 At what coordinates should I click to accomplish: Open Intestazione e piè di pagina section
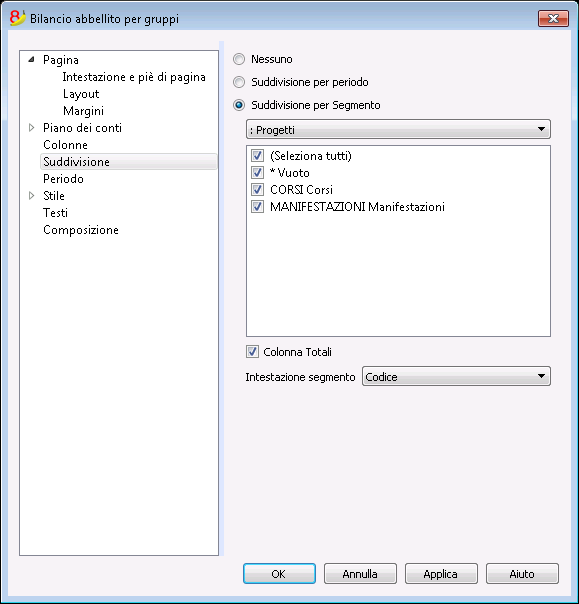[x=134, y=77]
